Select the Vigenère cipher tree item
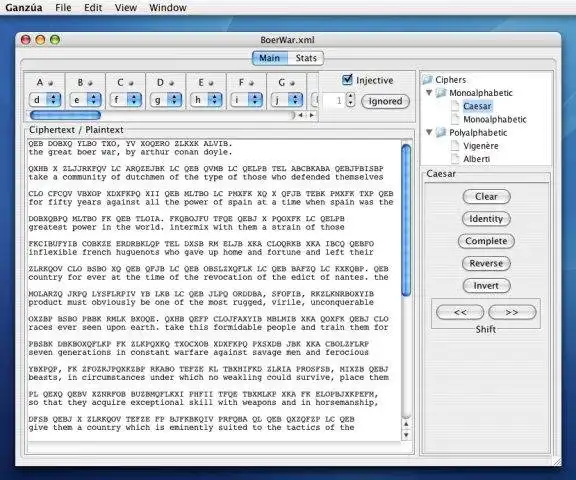The height and width of the screenshot is (480, 576). coord(480,146)
